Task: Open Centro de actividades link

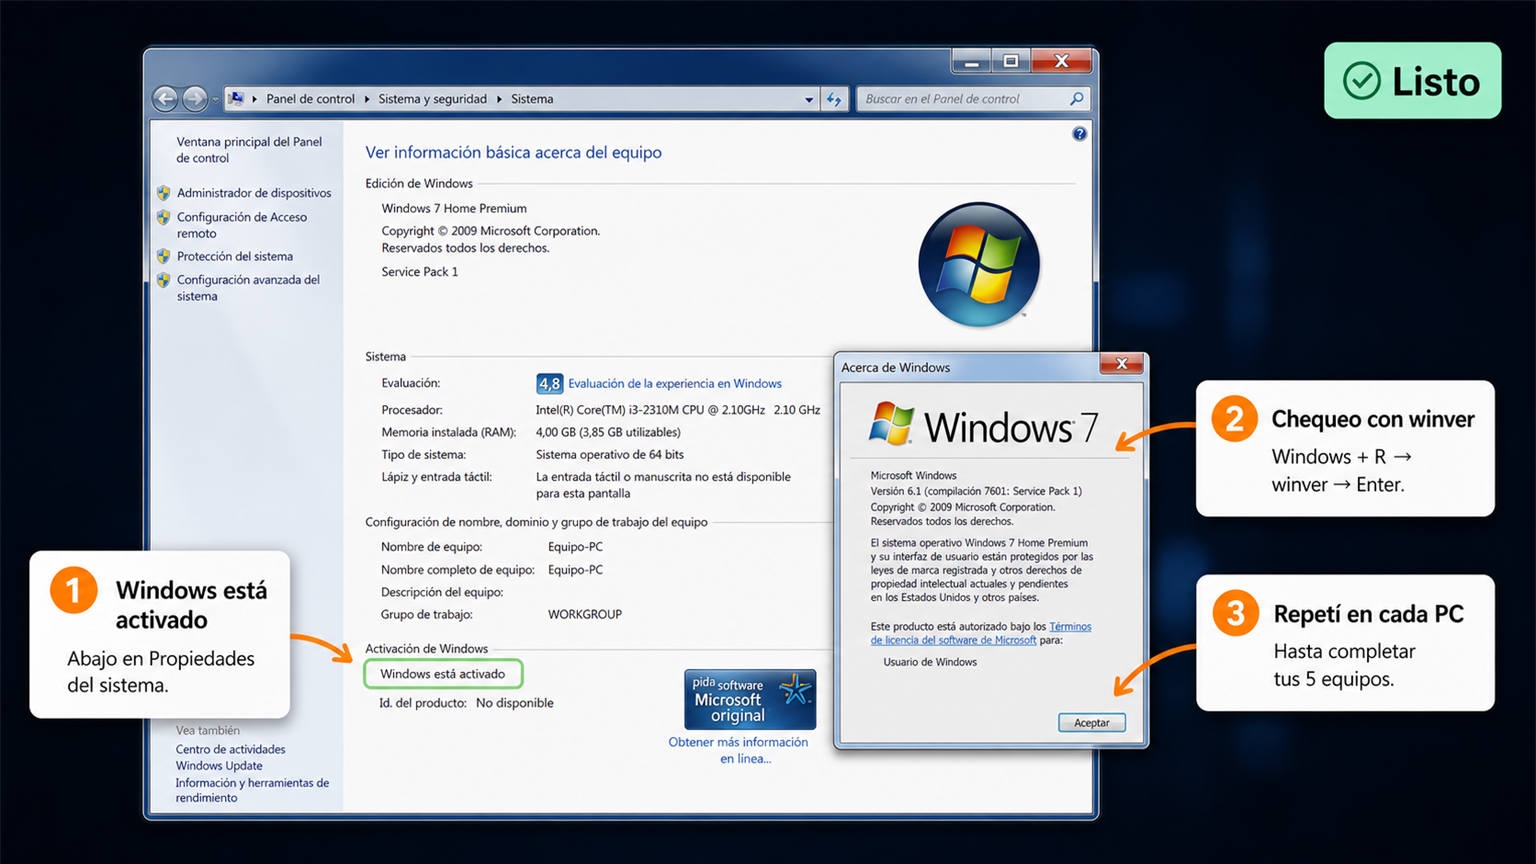Action: (231, 749)
